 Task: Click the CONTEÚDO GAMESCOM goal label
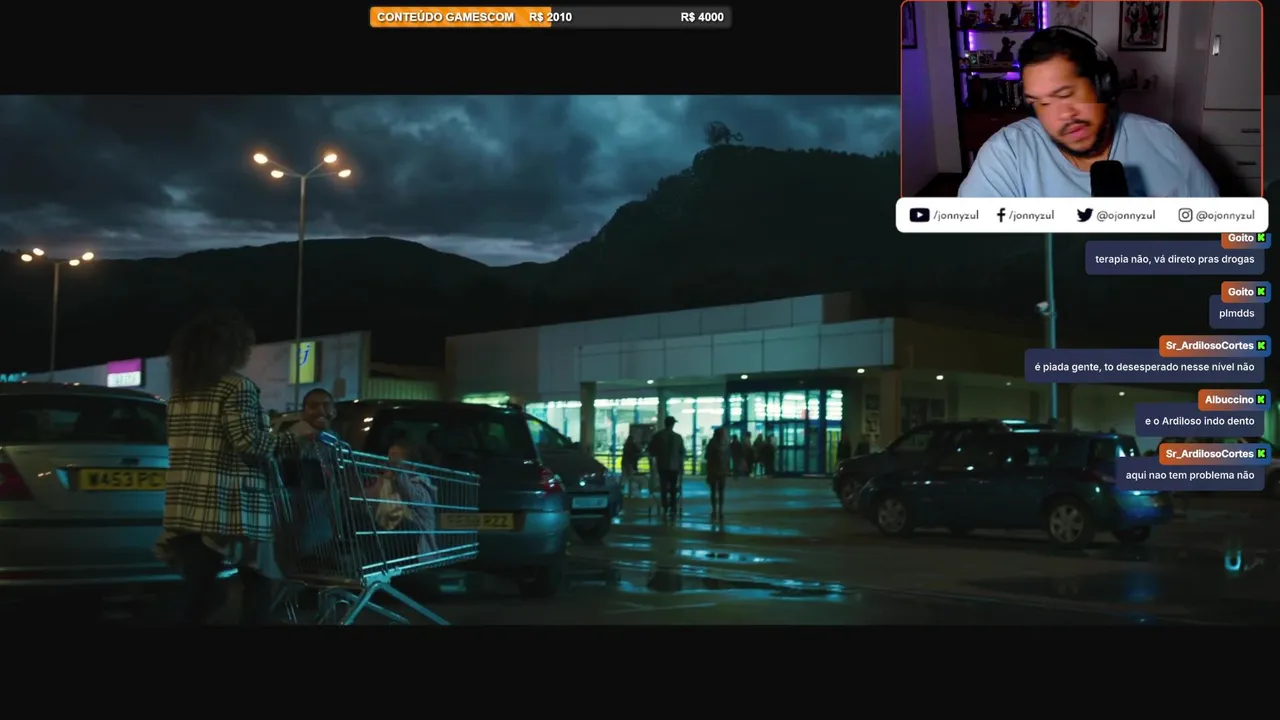[445, 17]
